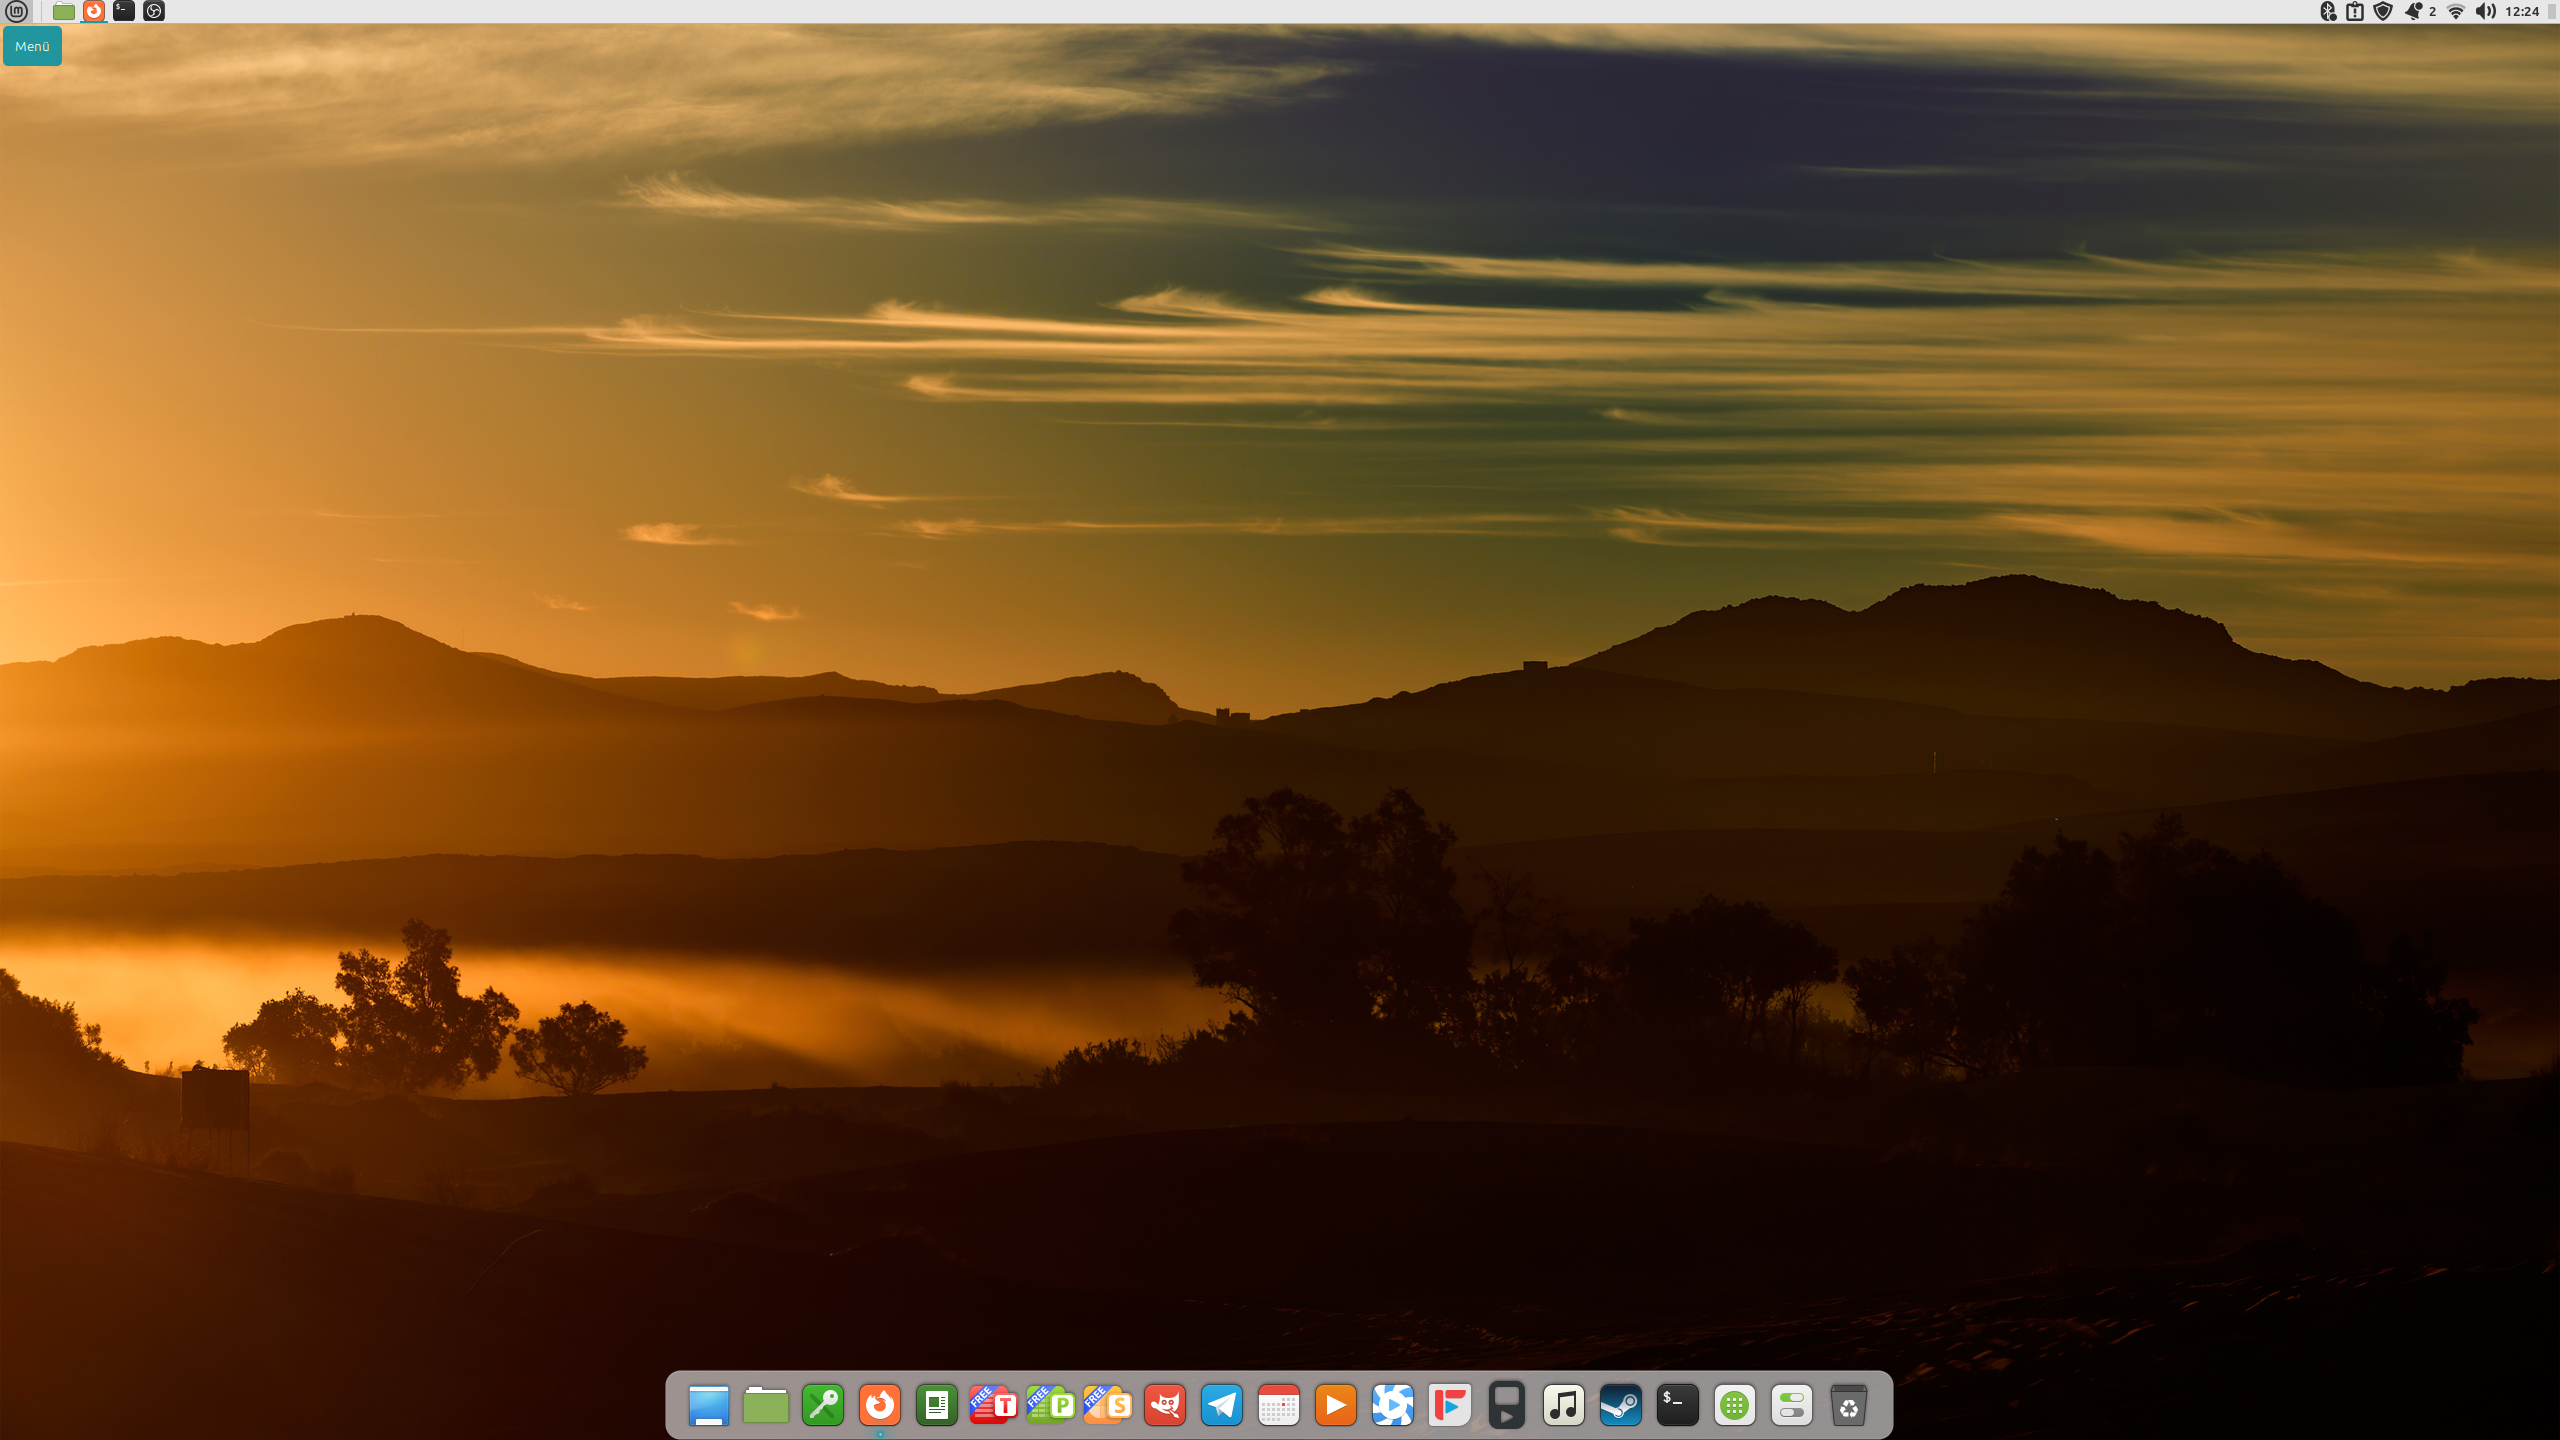This screenshot has width=2560, height=1440.
Task: Open GIMP from the dock
Action: (1164, 1405)
